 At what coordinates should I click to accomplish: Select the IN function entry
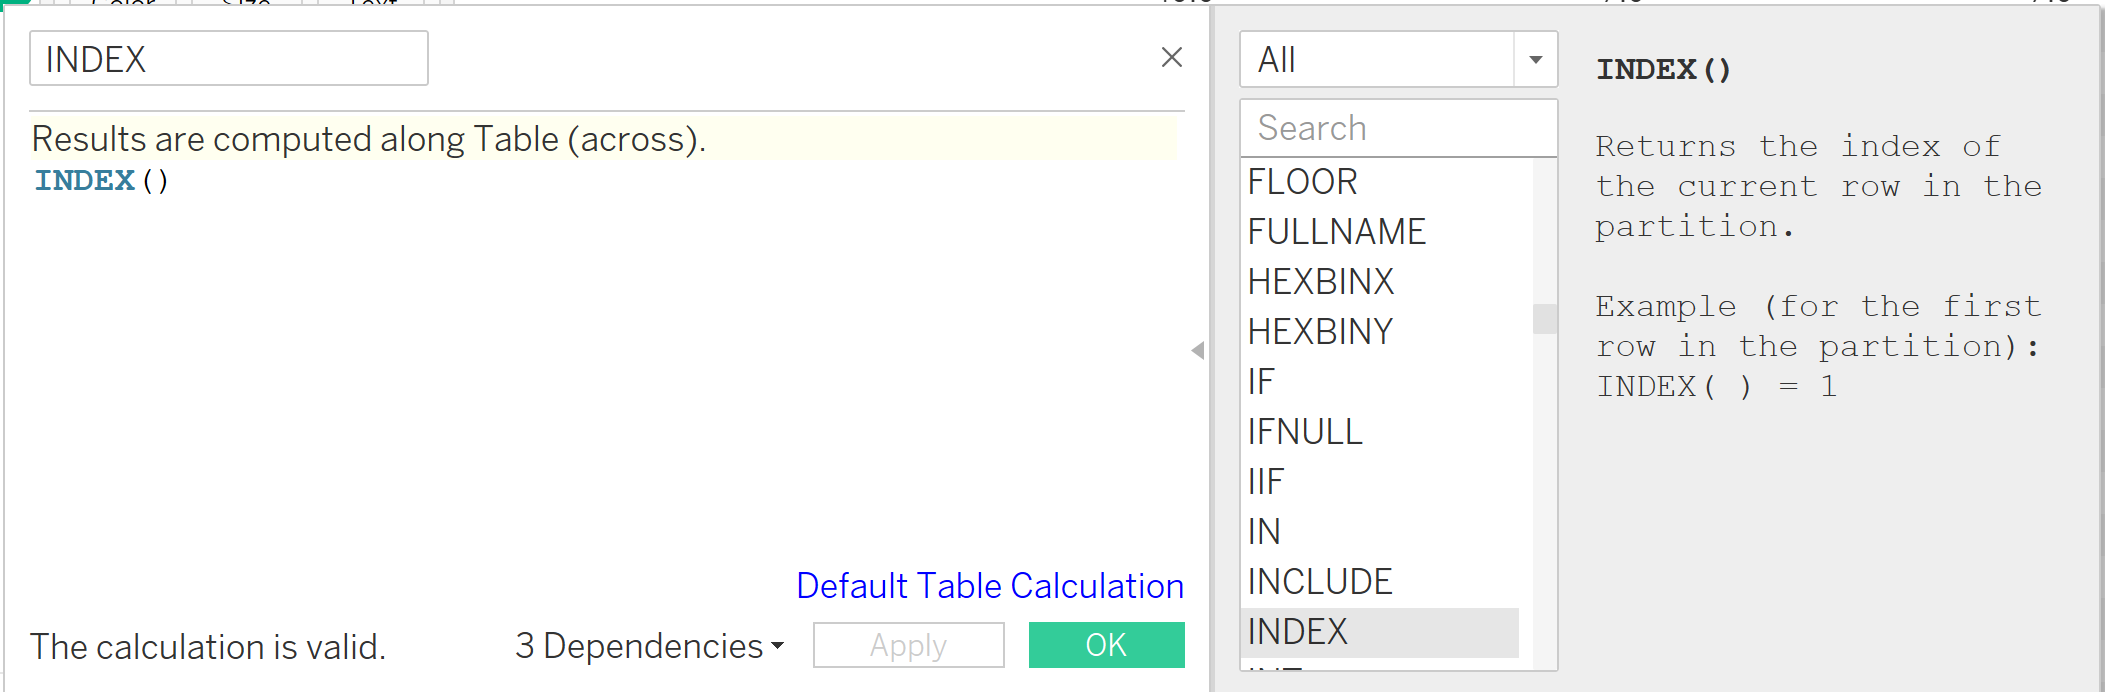pyautogui.click(x=1264, y=532)
